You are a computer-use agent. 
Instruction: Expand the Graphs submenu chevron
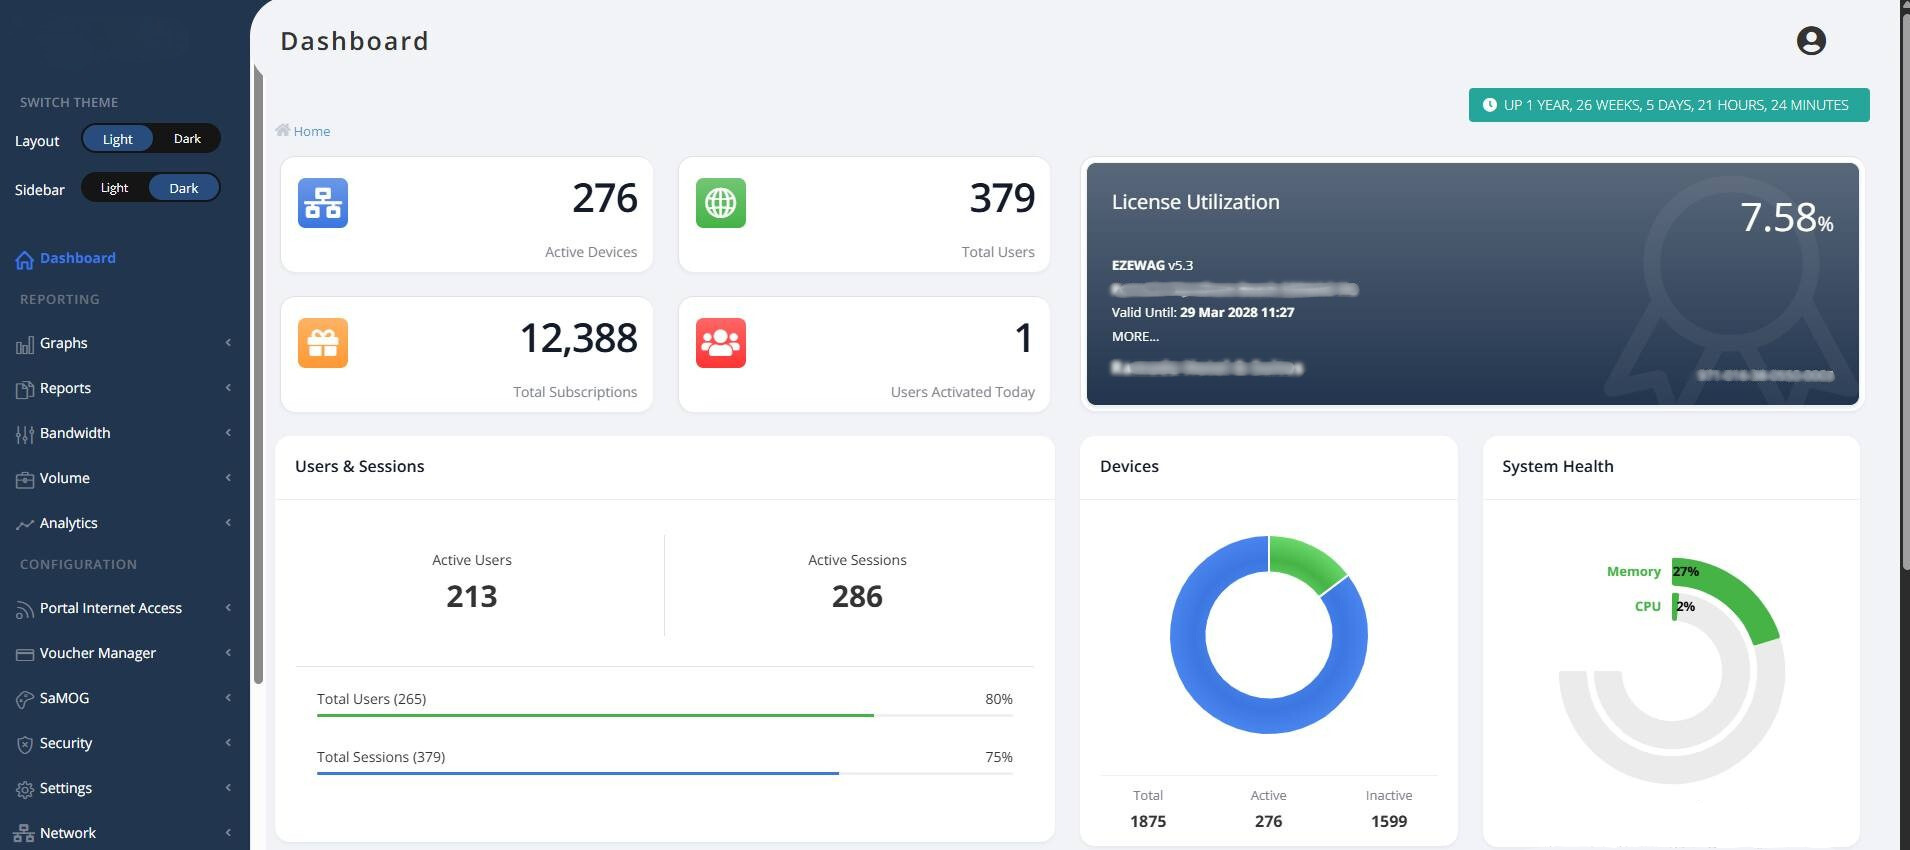click(228, 343)
